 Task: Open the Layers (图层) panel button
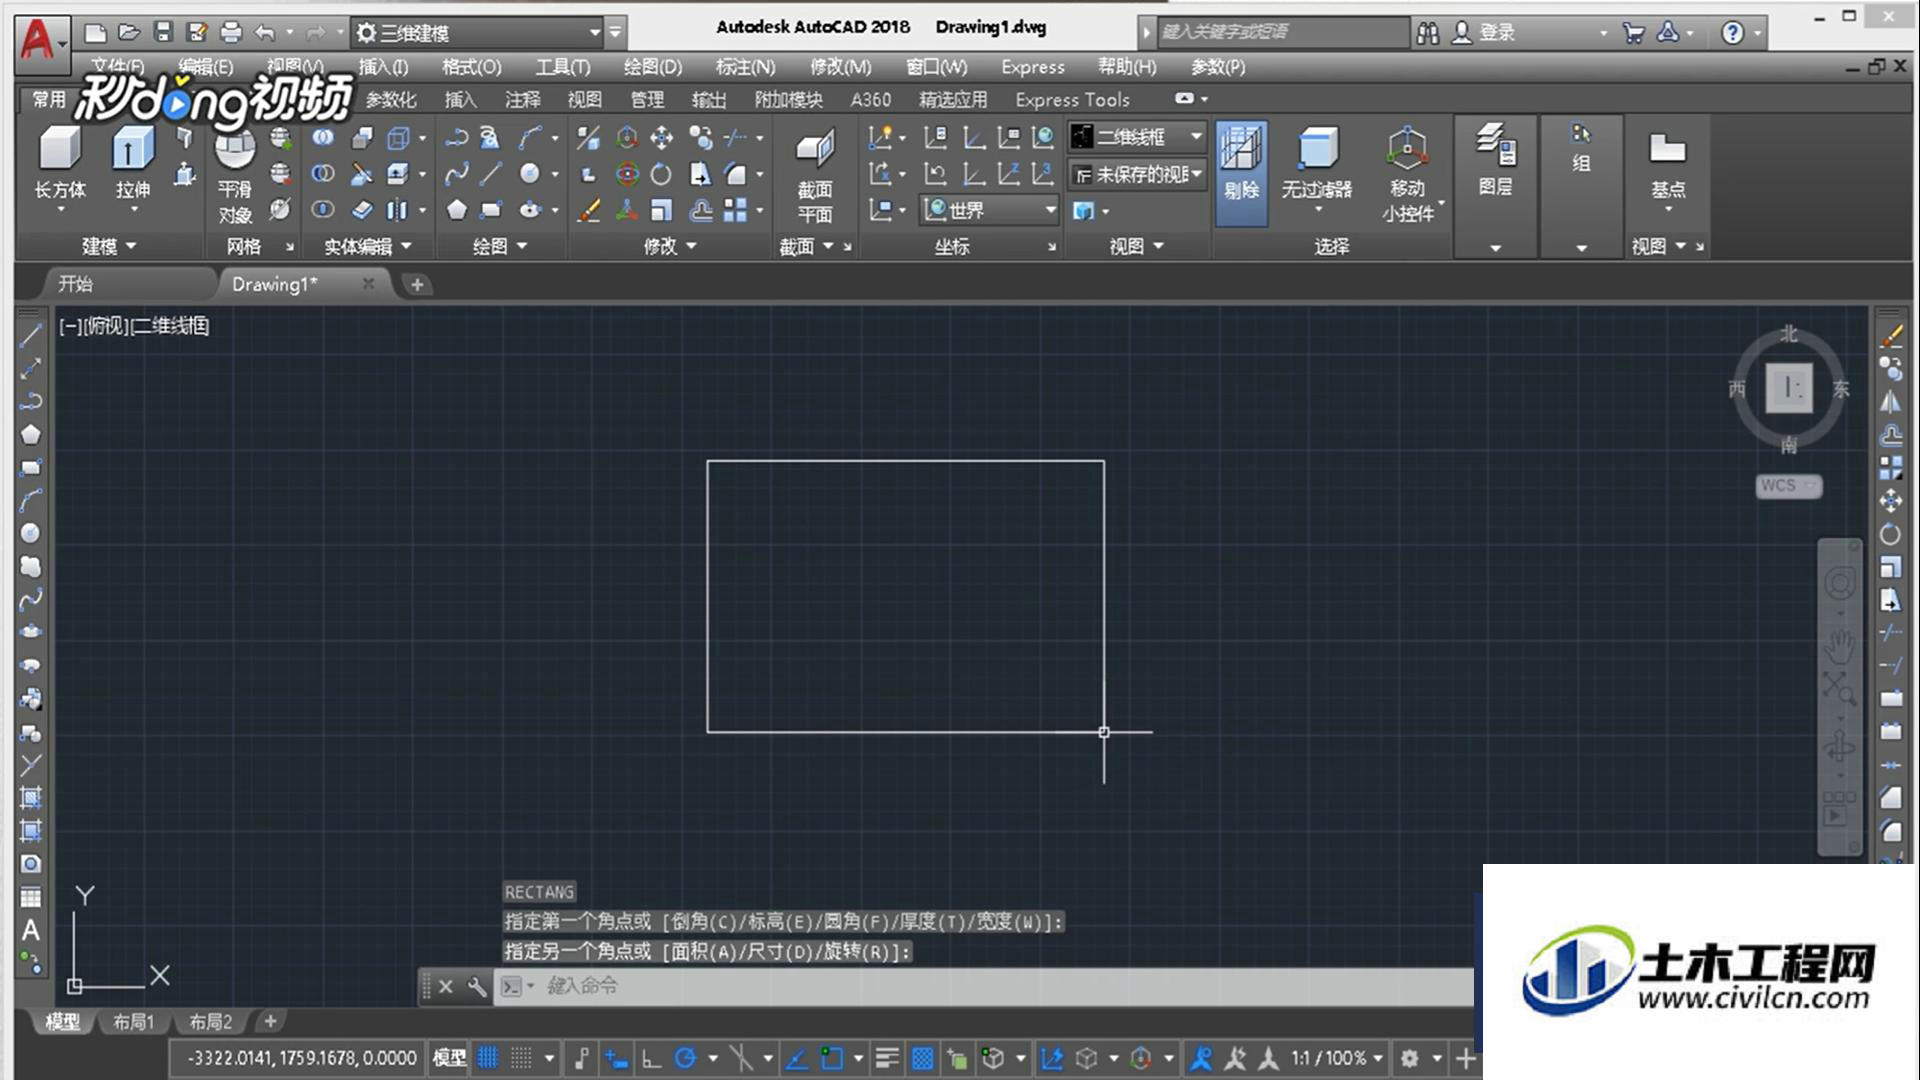click(1496, 160)
